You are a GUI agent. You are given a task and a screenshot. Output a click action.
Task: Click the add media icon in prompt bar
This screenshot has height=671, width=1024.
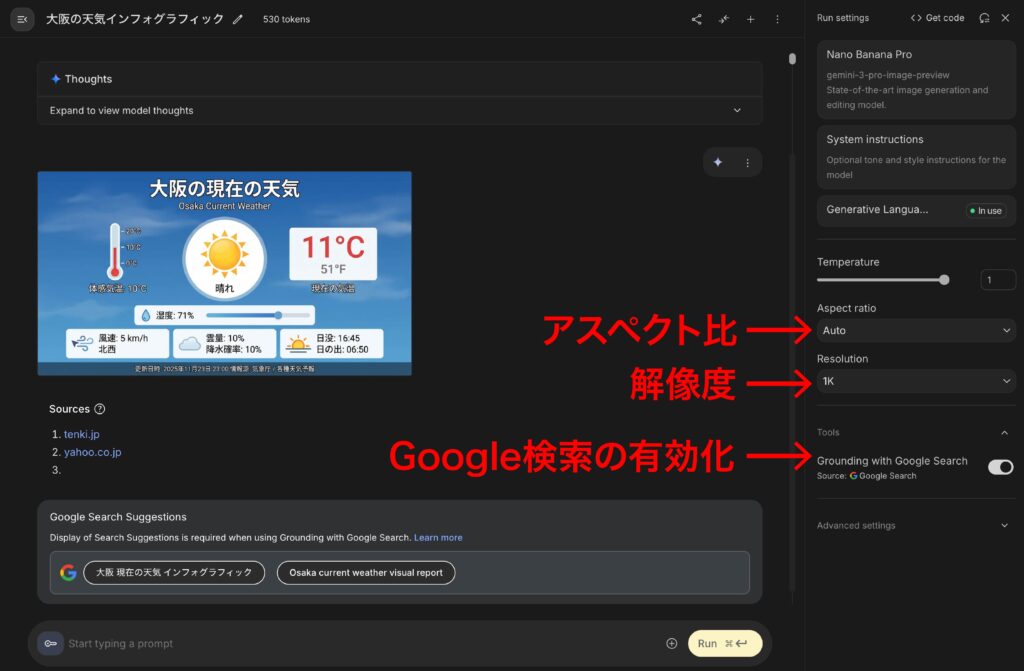coord(671,643)
